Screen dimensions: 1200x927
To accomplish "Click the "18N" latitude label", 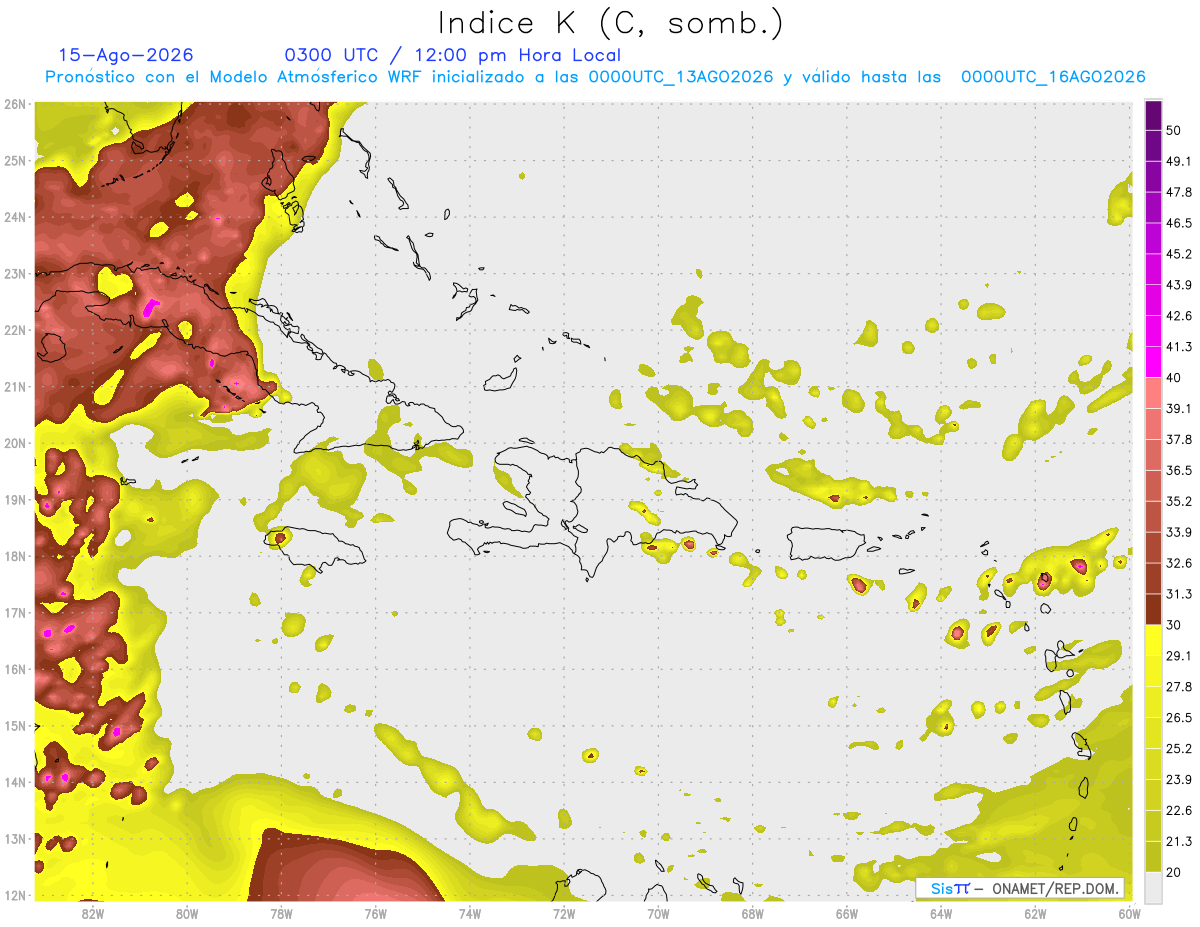I will pos(15,556).
